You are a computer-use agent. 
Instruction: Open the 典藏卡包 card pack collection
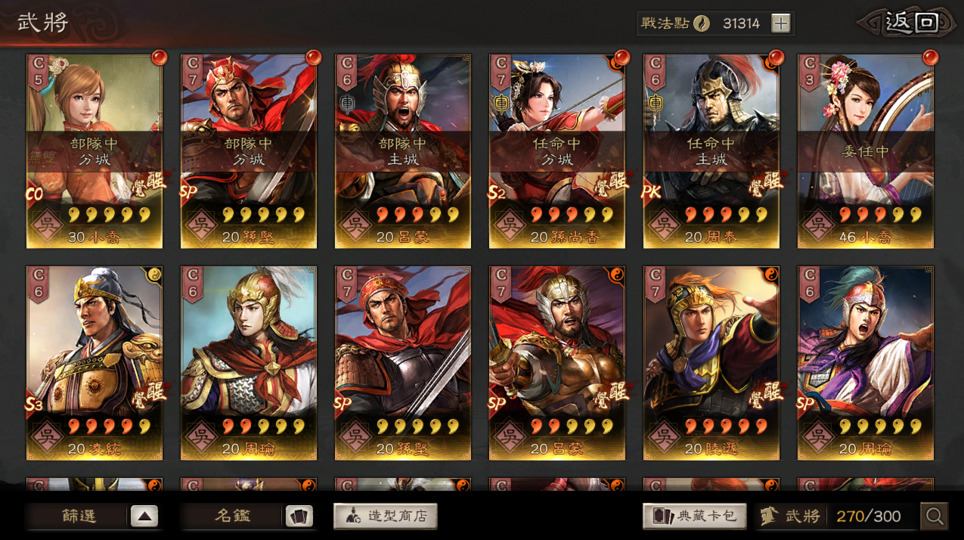(695, 516)
